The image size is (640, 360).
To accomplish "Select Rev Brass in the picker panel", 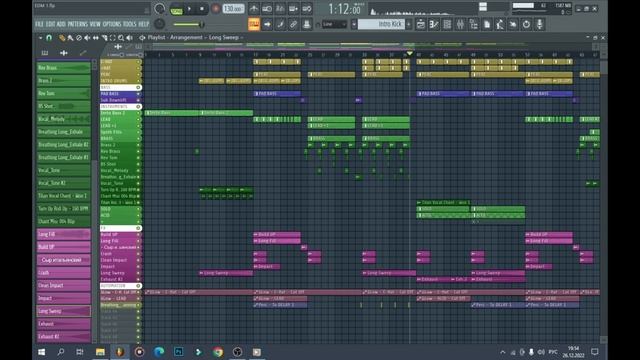I will coord(63,68).
